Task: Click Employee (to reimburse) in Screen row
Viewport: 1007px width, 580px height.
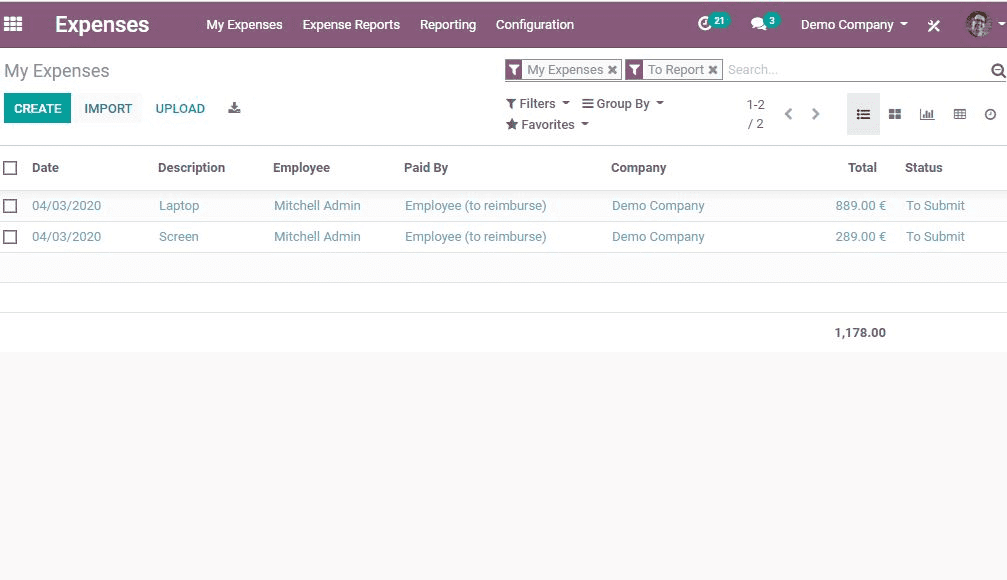Action: pyautogui.click(x=476, y=236)
